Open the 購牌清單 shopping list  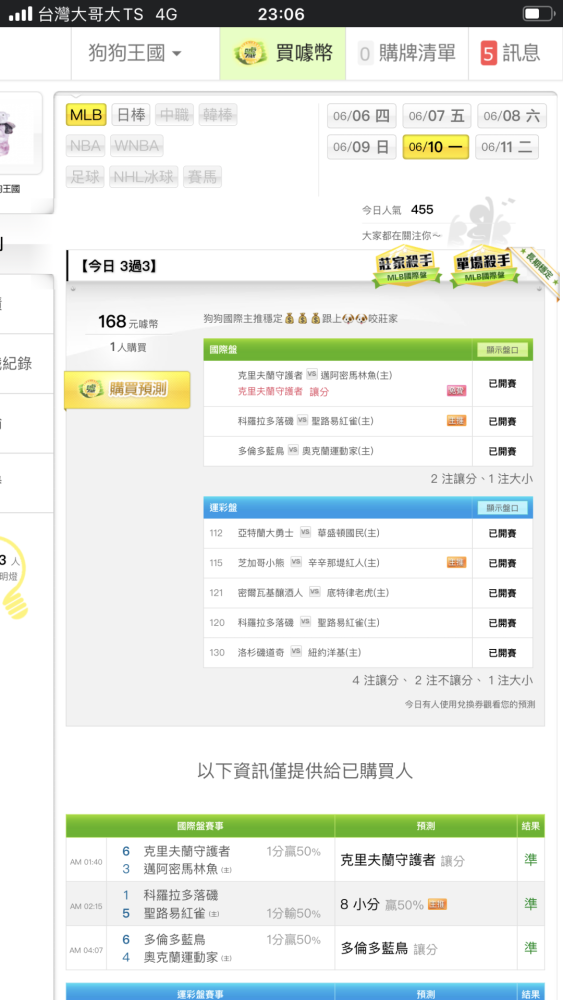(x=406, y=54)
